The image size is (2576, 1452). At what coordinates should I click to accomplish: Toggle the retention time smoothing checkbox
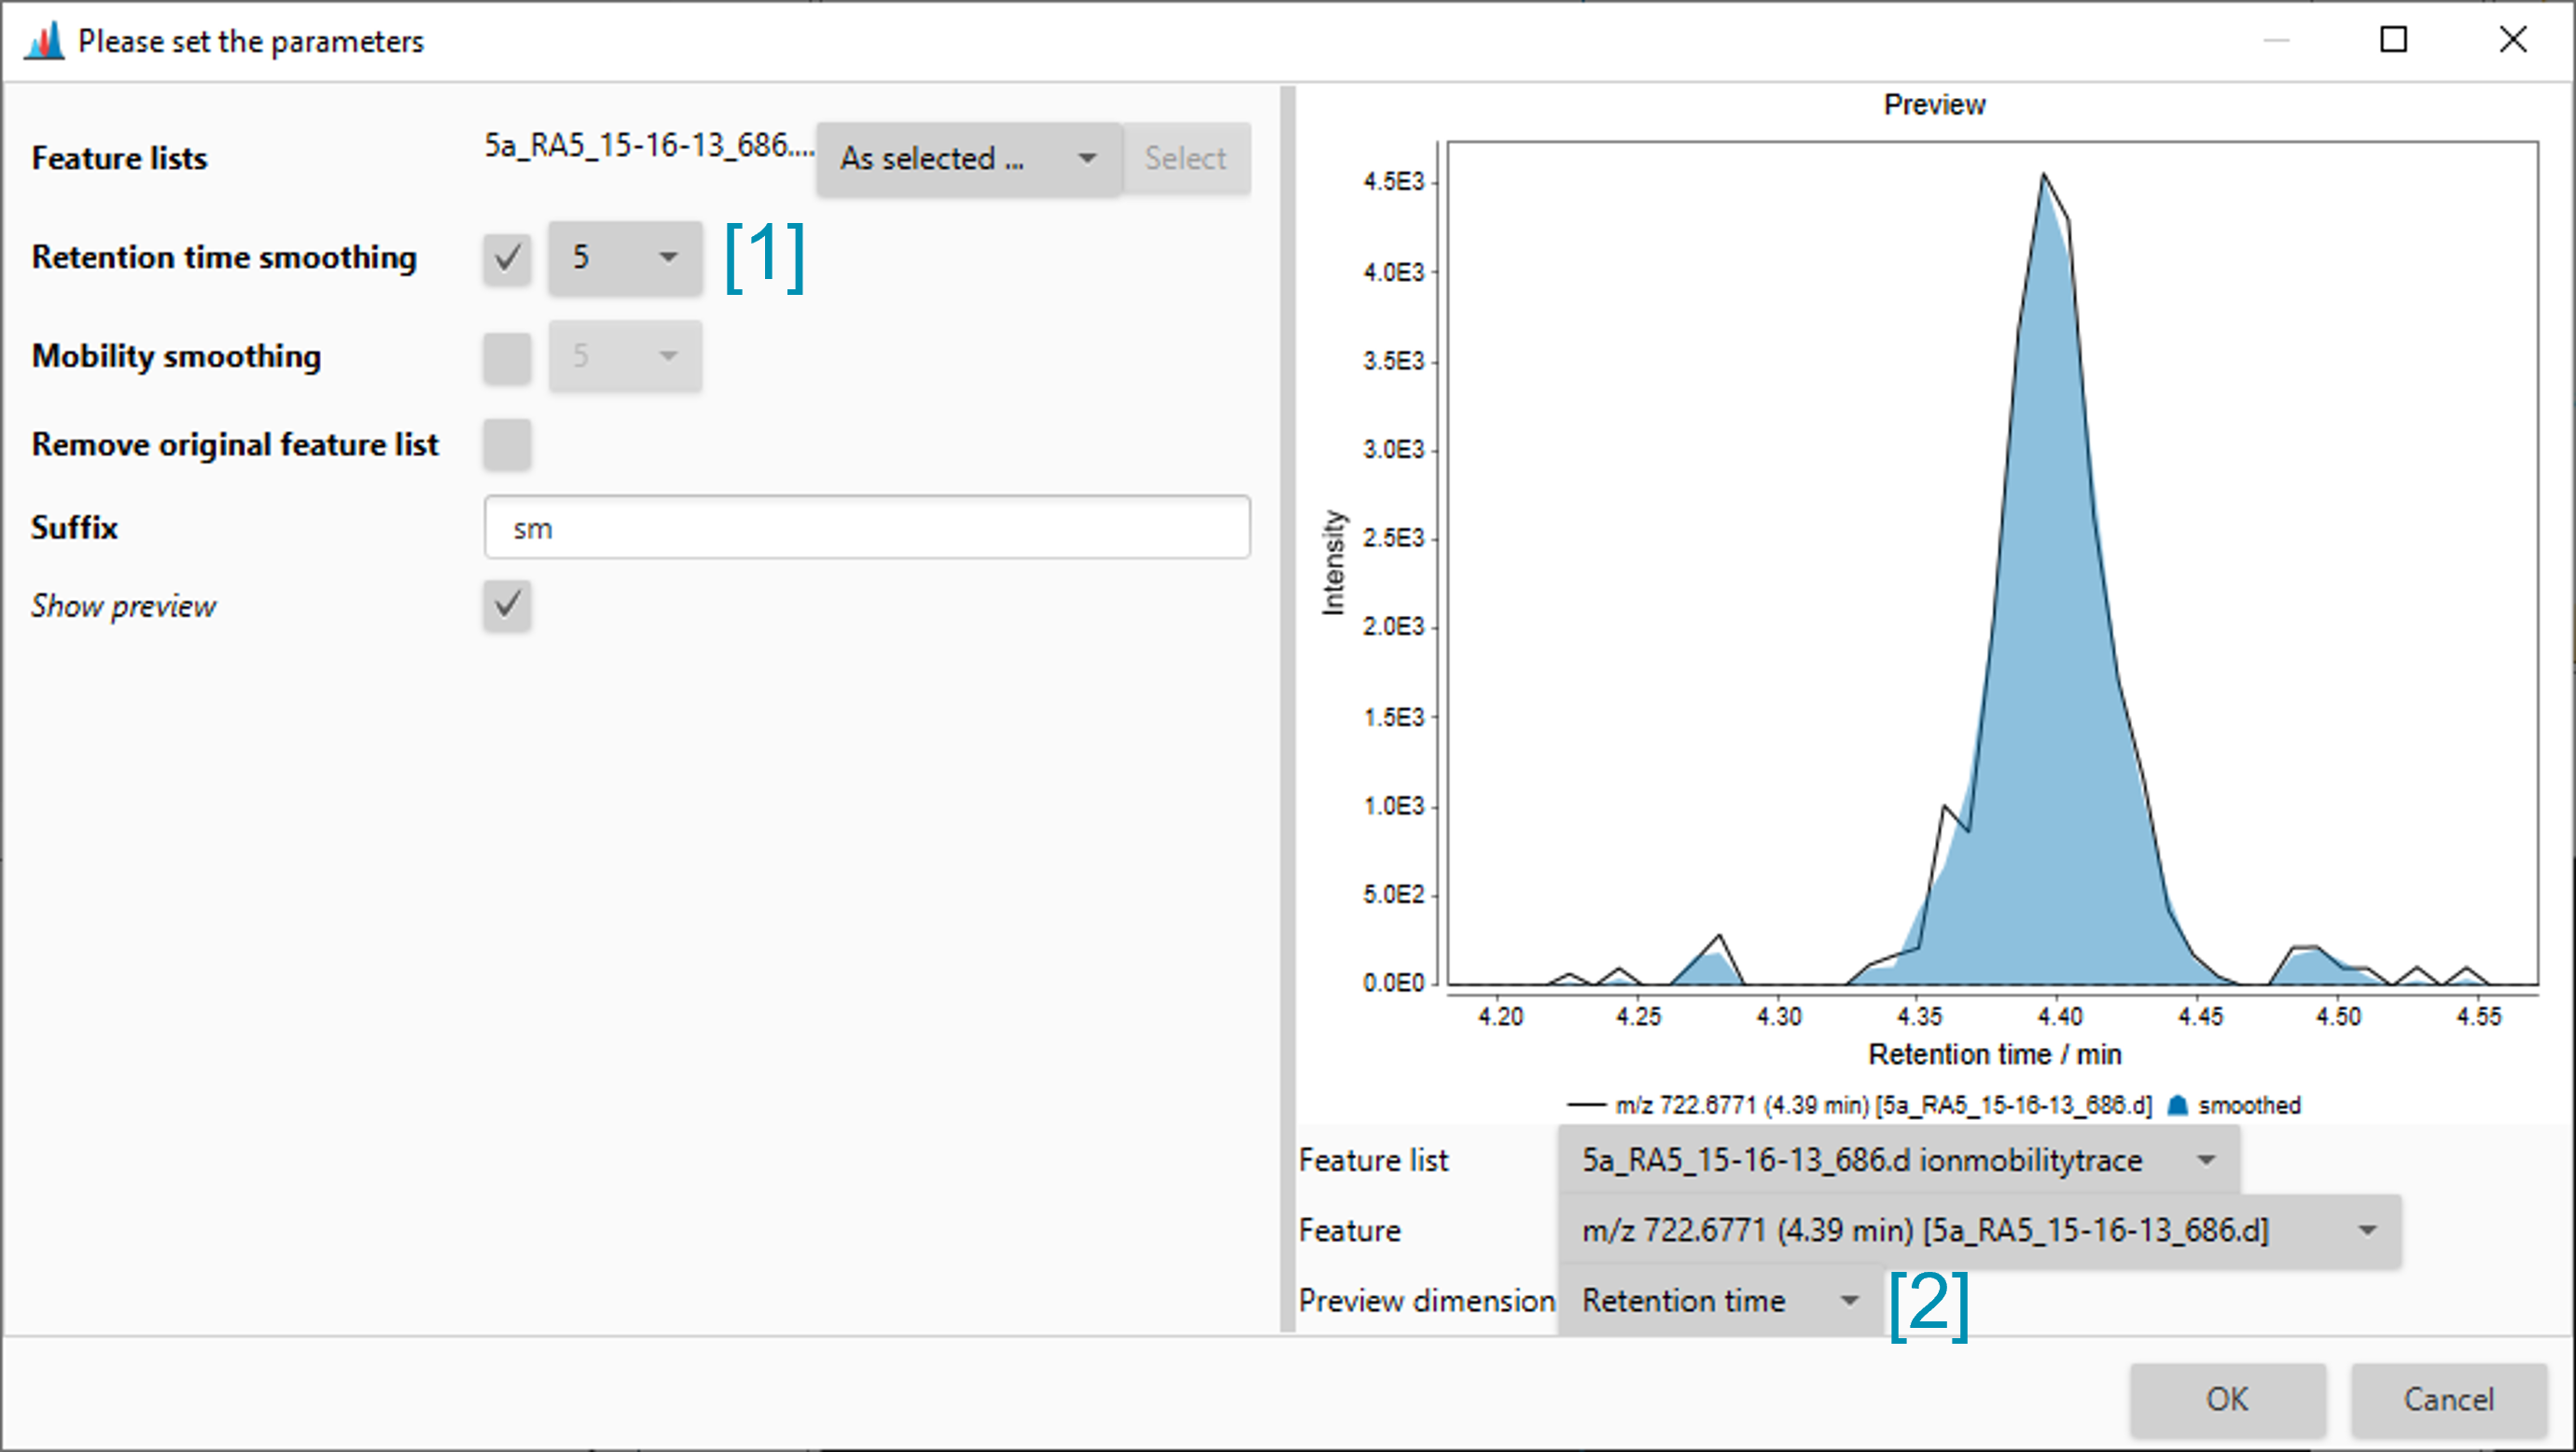point(508,257)
